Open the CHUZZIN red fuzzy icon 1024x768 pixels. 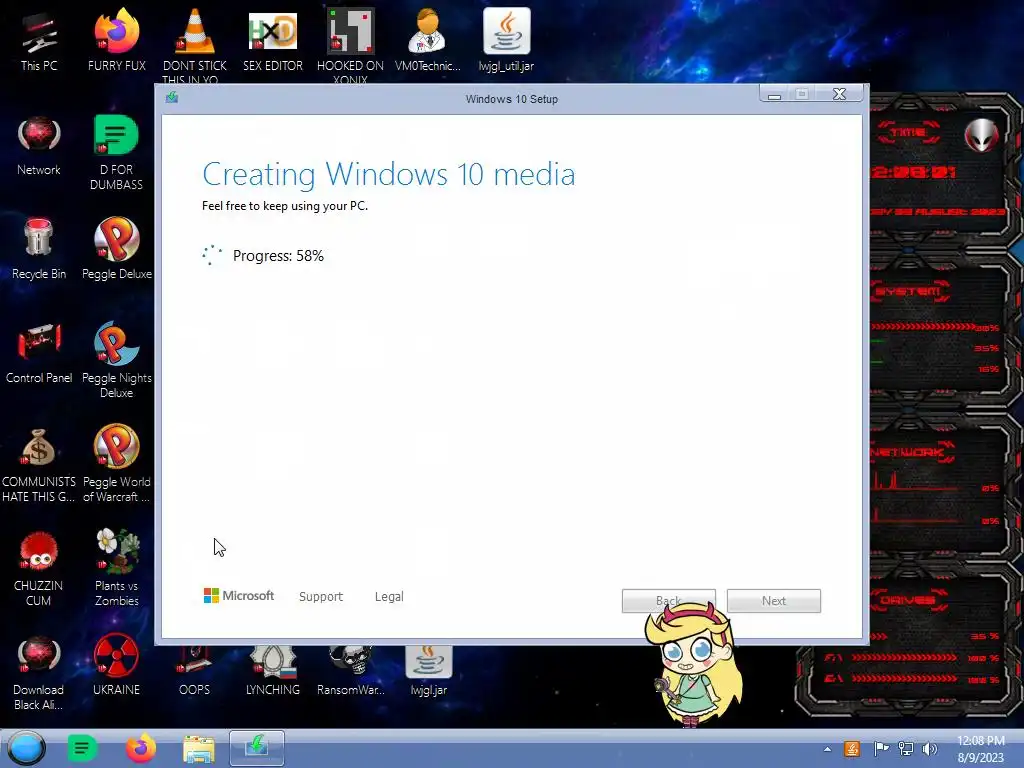click(x=39, y=569)
